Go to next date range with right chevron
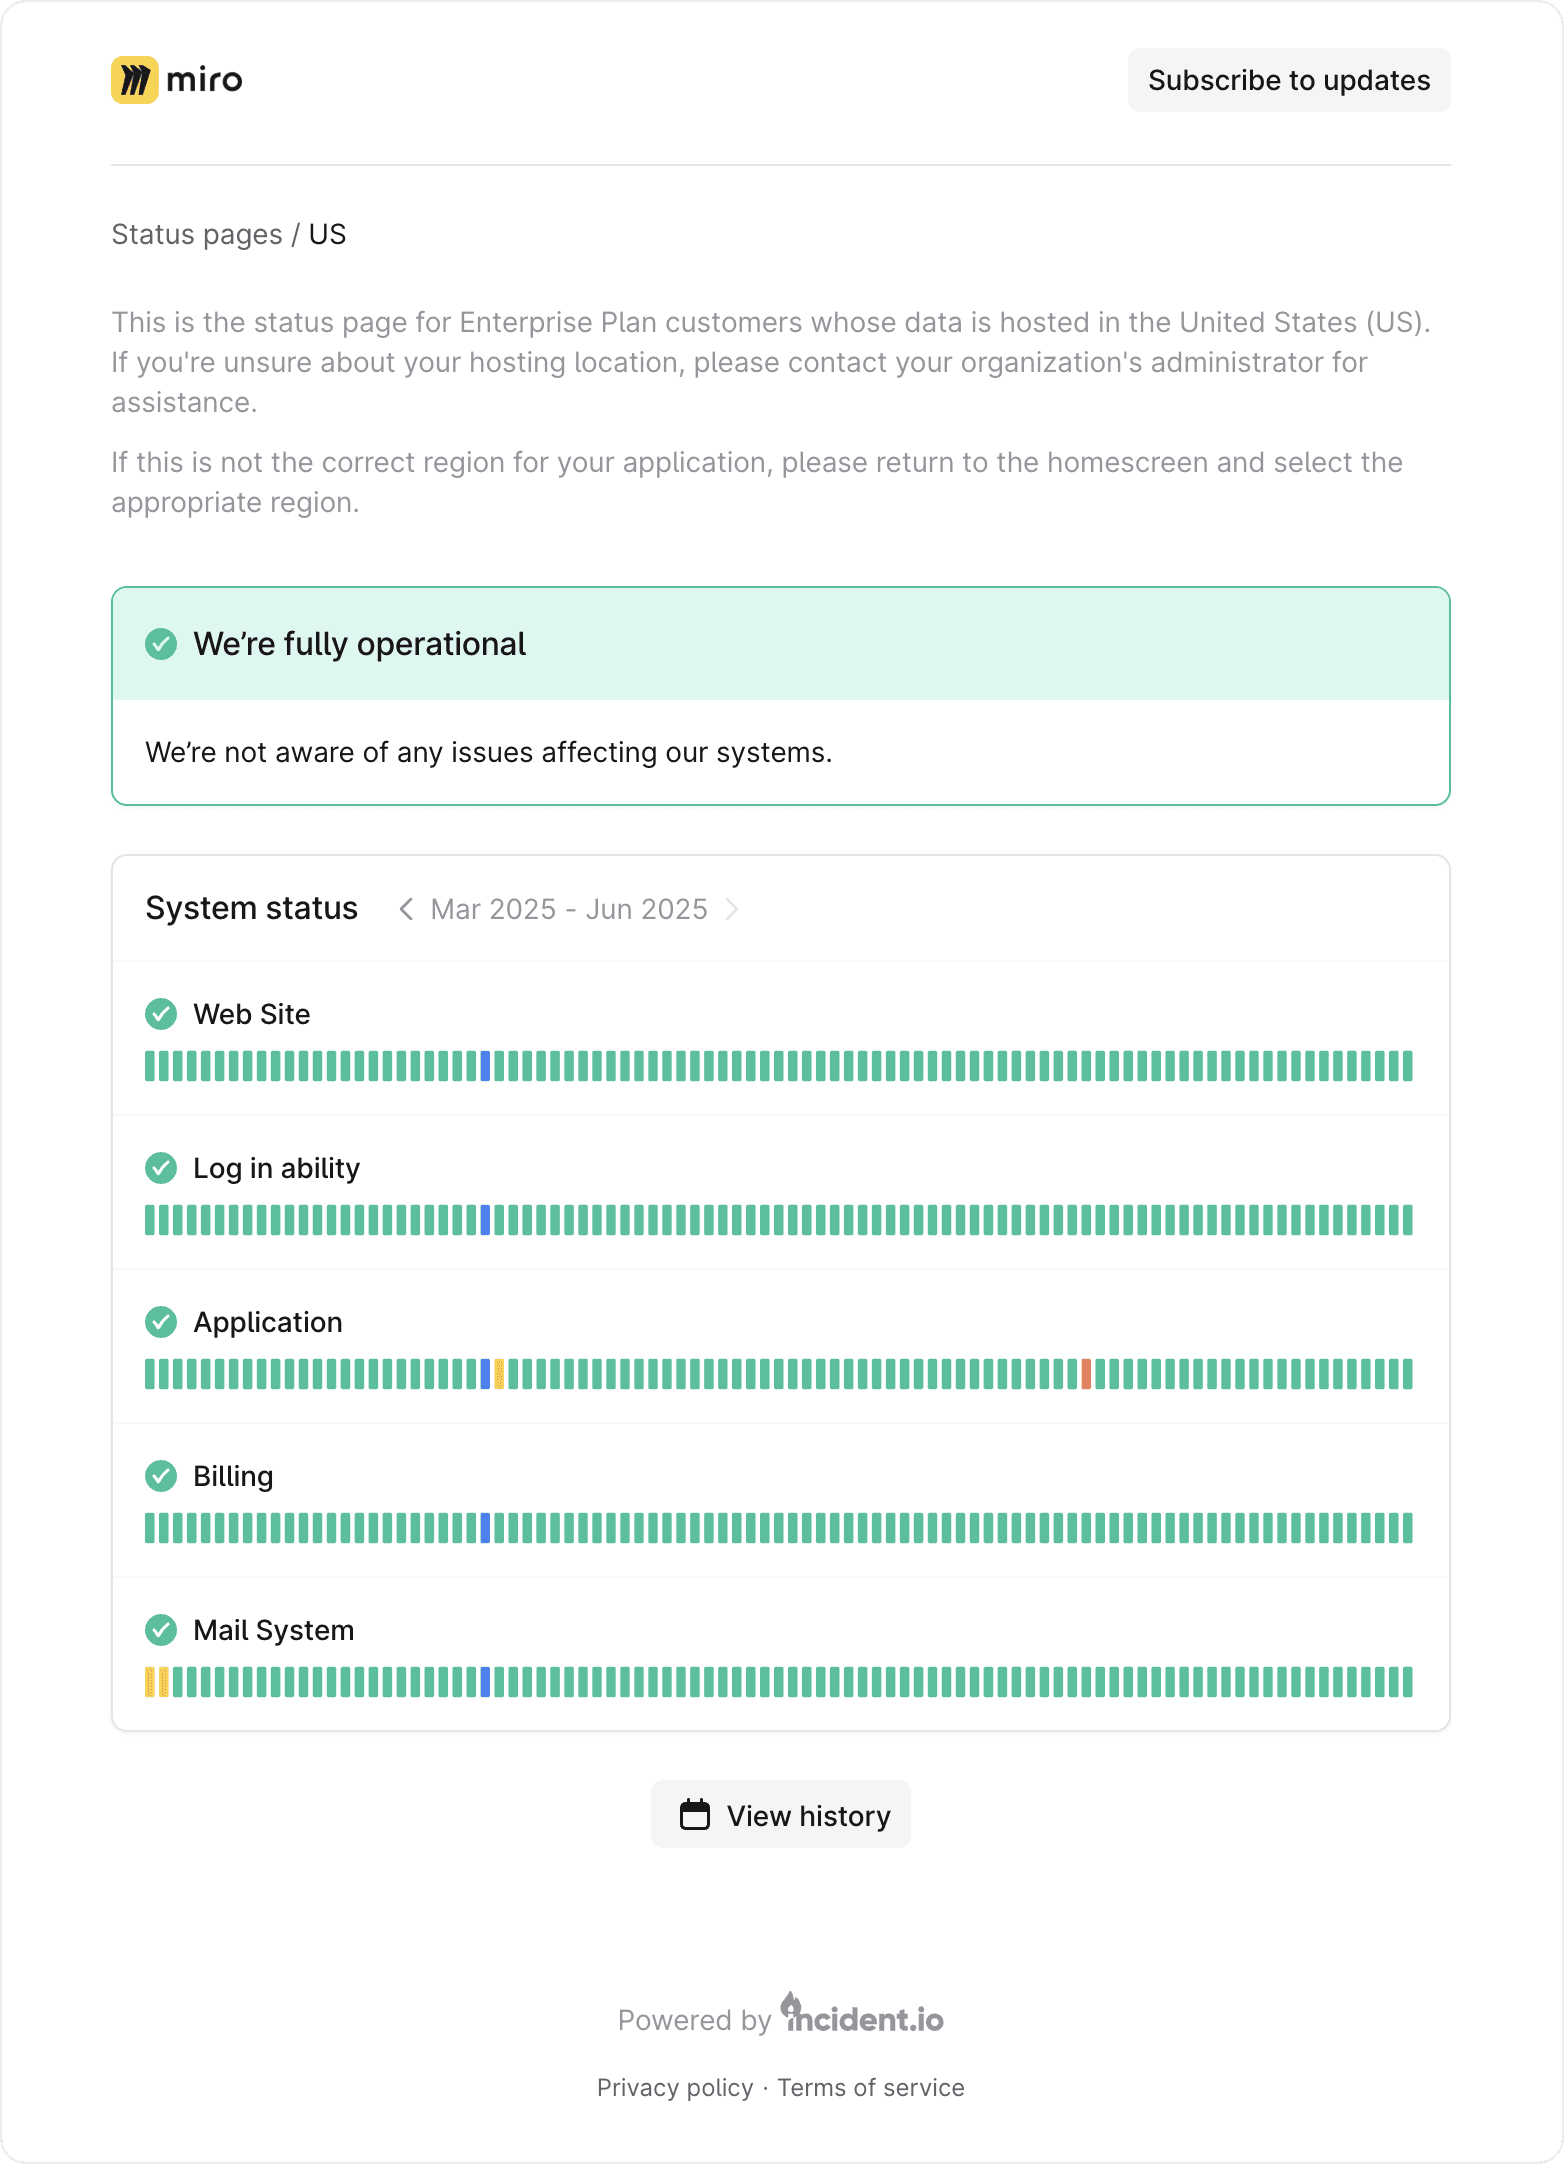 tap(732, 909)
